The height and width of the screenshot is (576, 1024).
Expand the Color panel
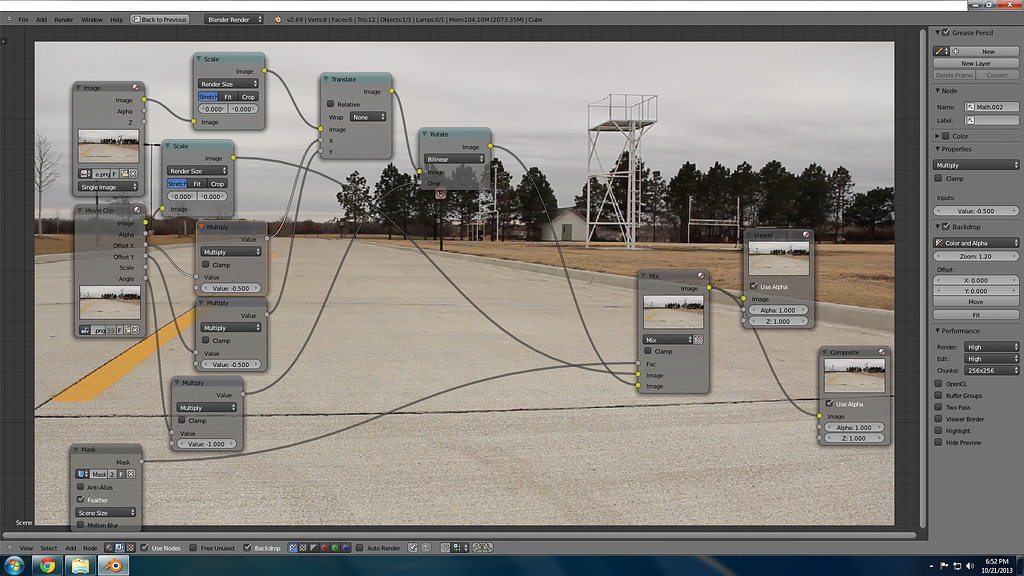pos(938,136)
